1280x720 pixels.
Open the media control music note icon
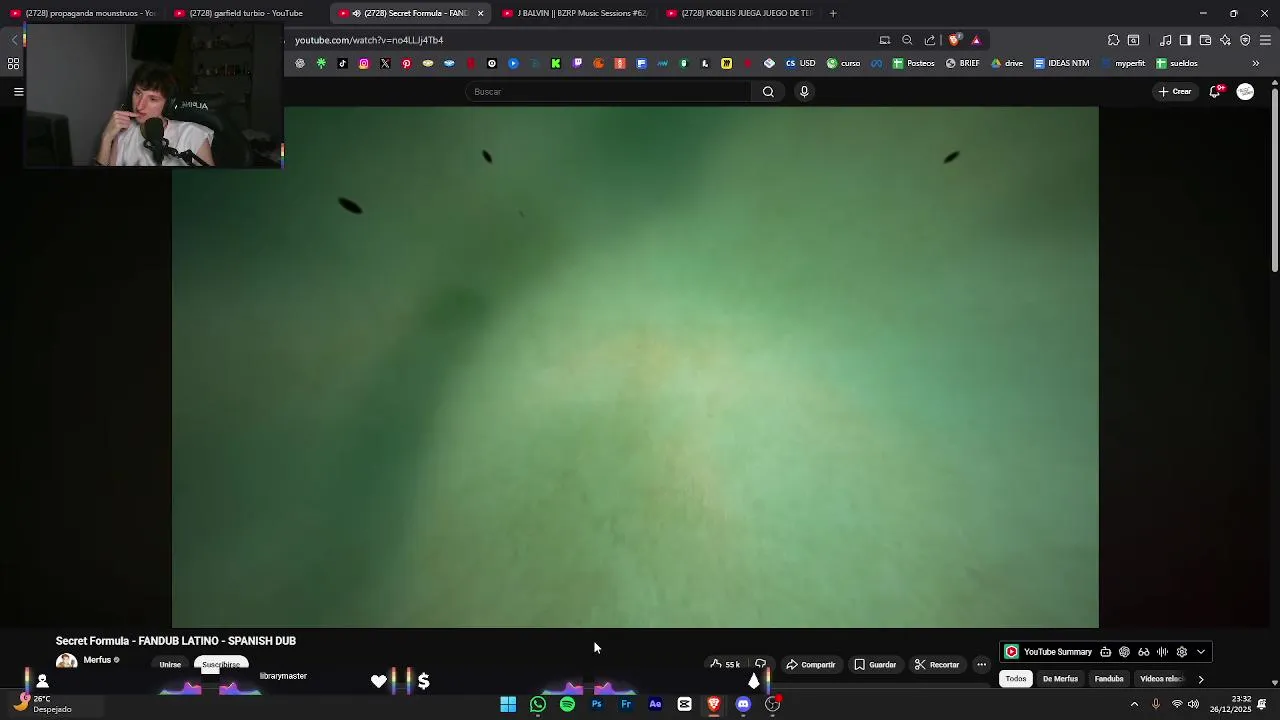pyautogui.click(x=1165, y=40)
